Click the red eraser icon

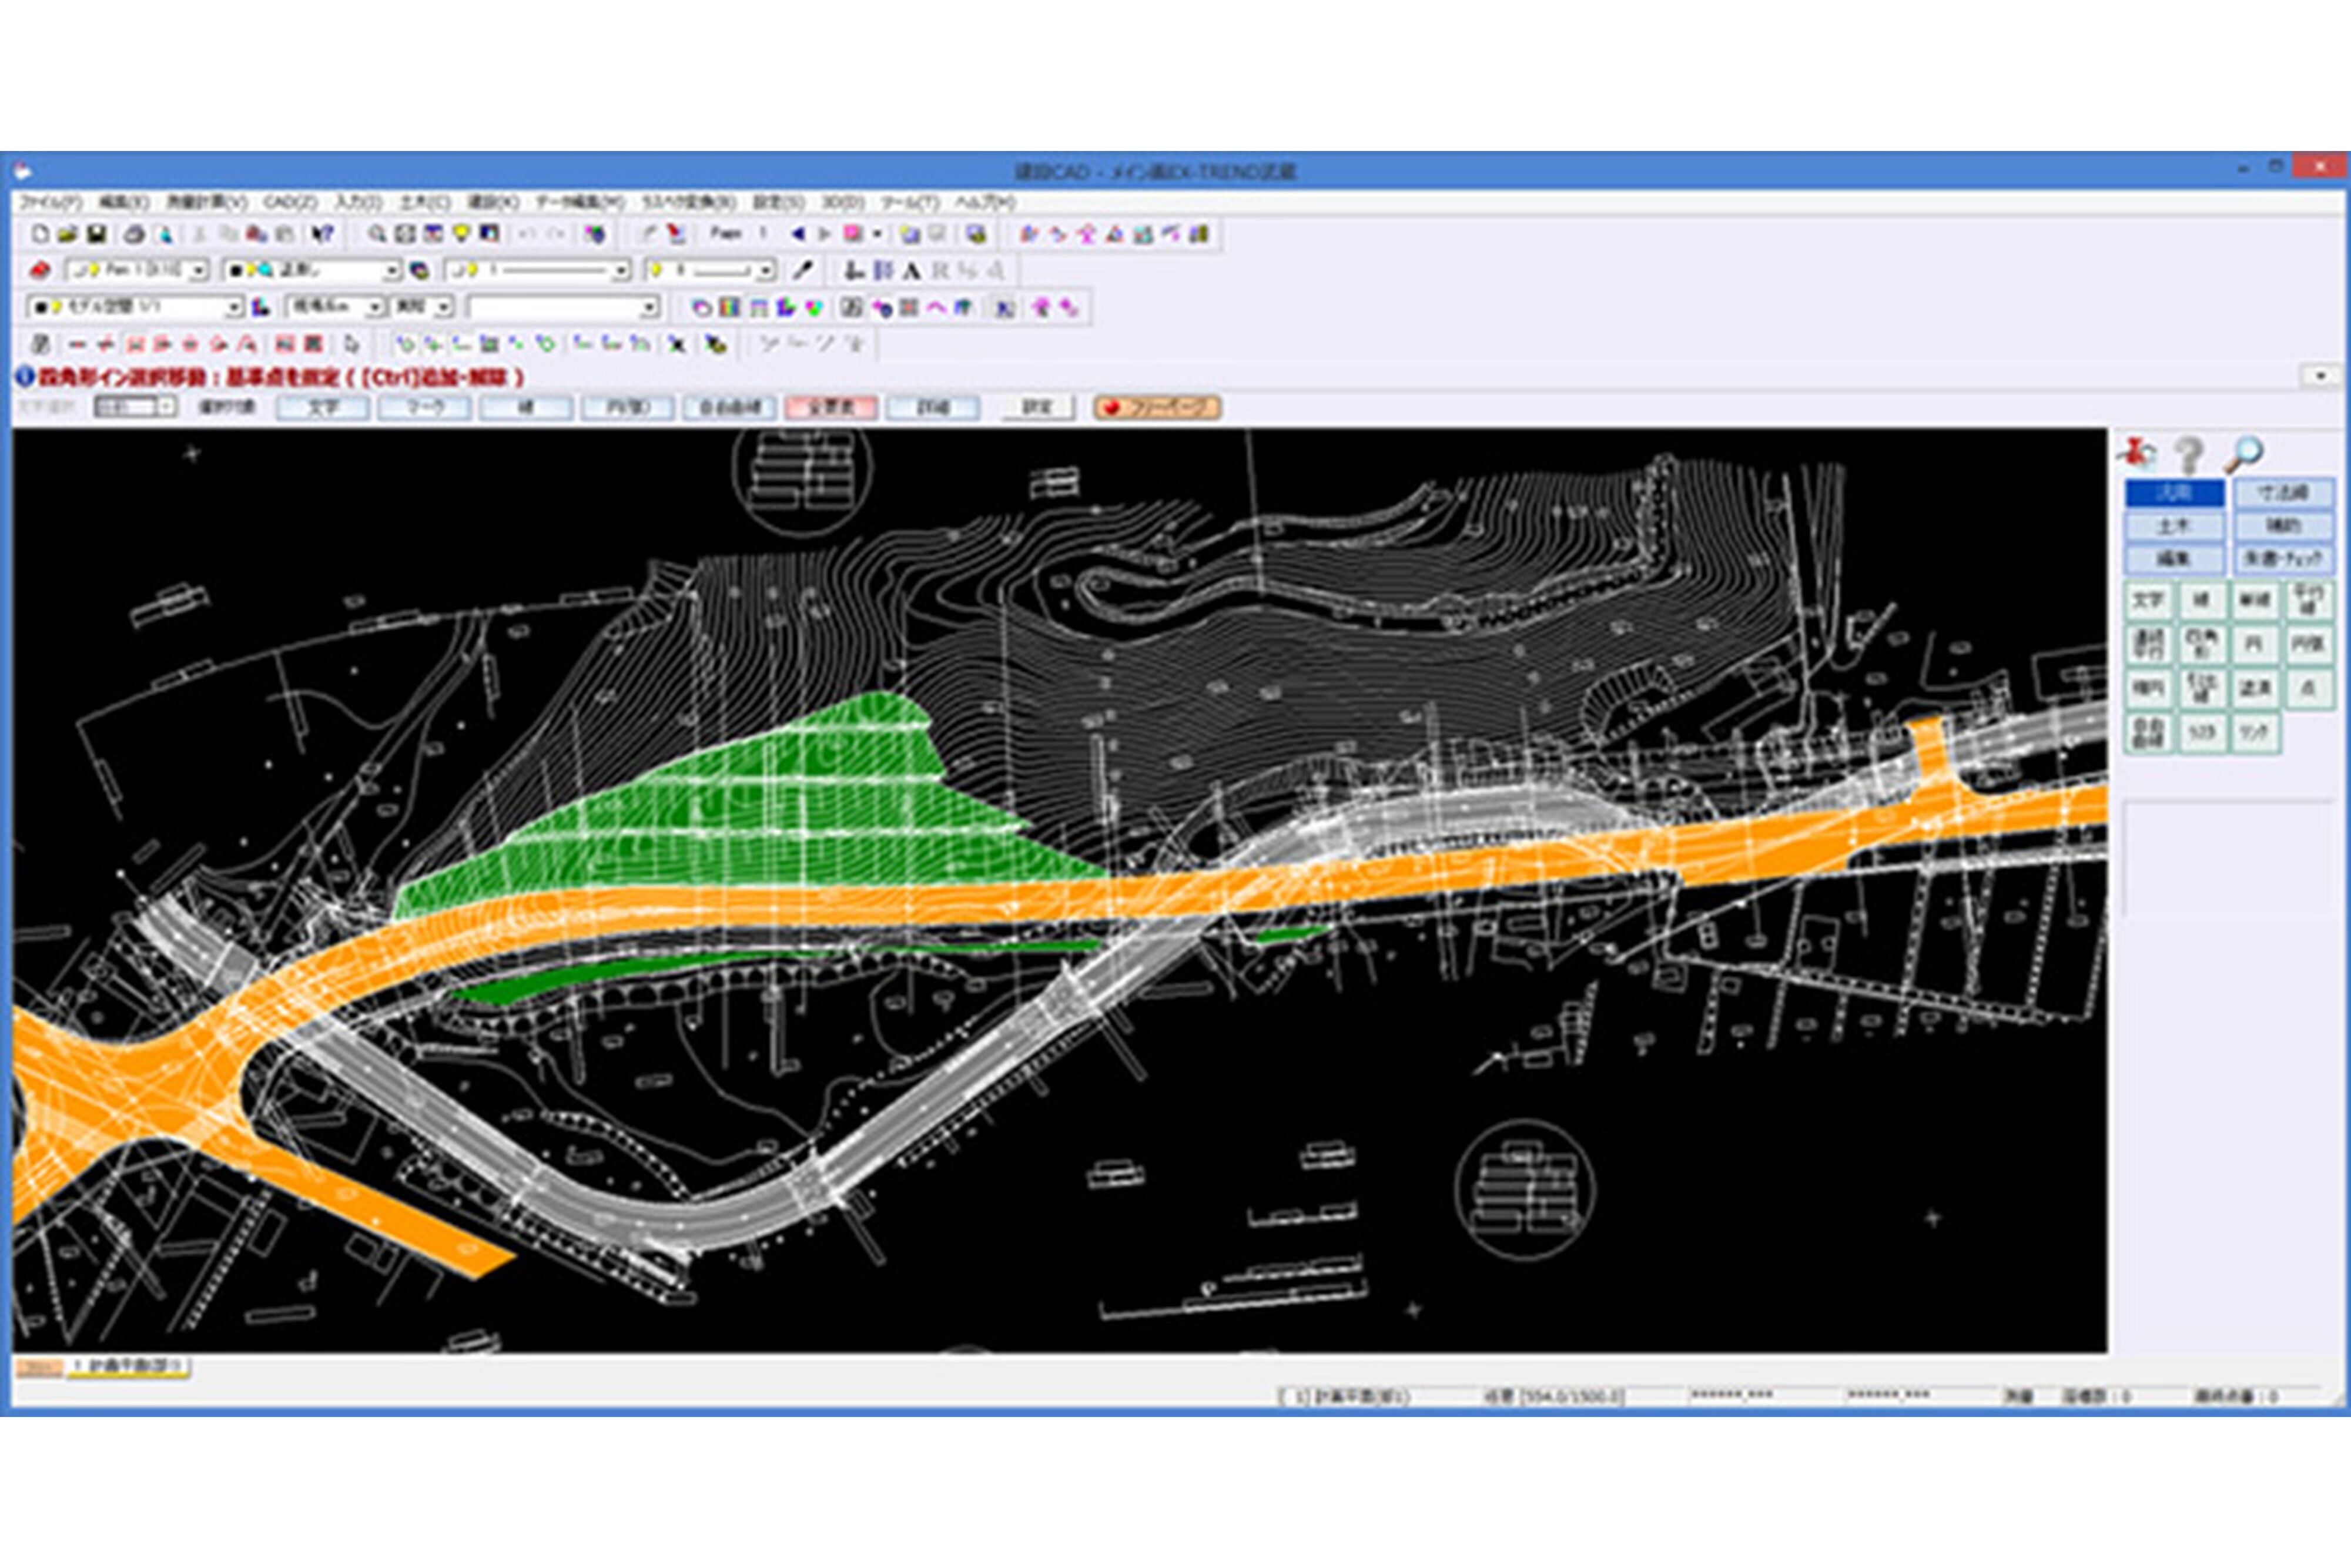tap(40, 270)
